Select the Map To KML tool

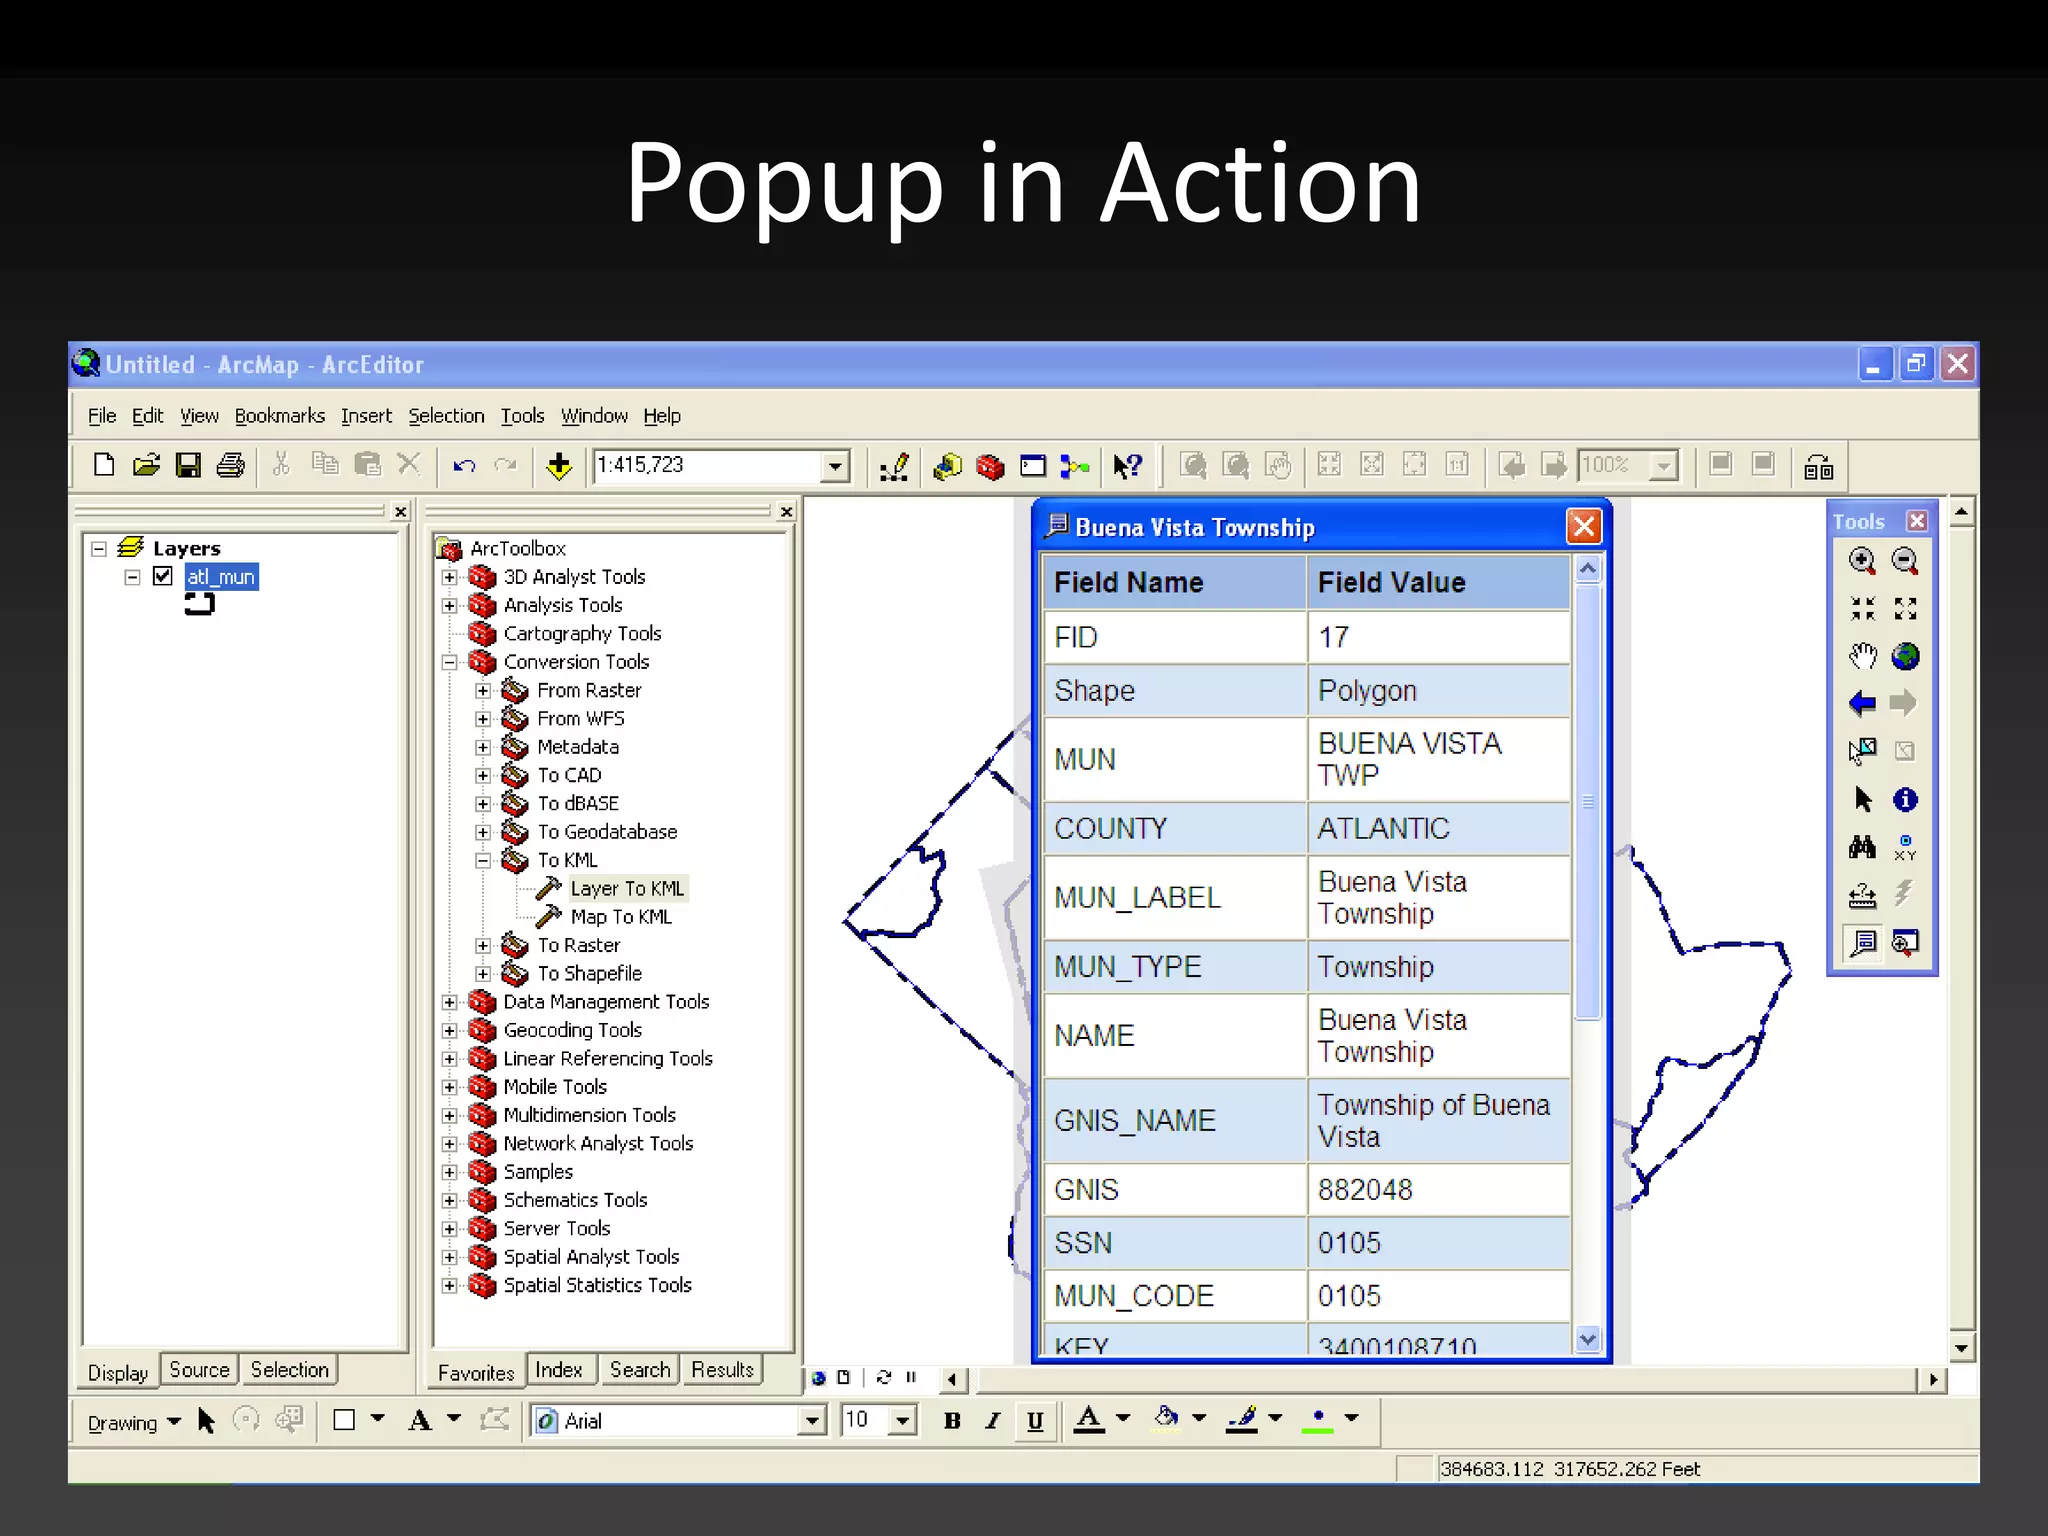click(x=621, y=917)
